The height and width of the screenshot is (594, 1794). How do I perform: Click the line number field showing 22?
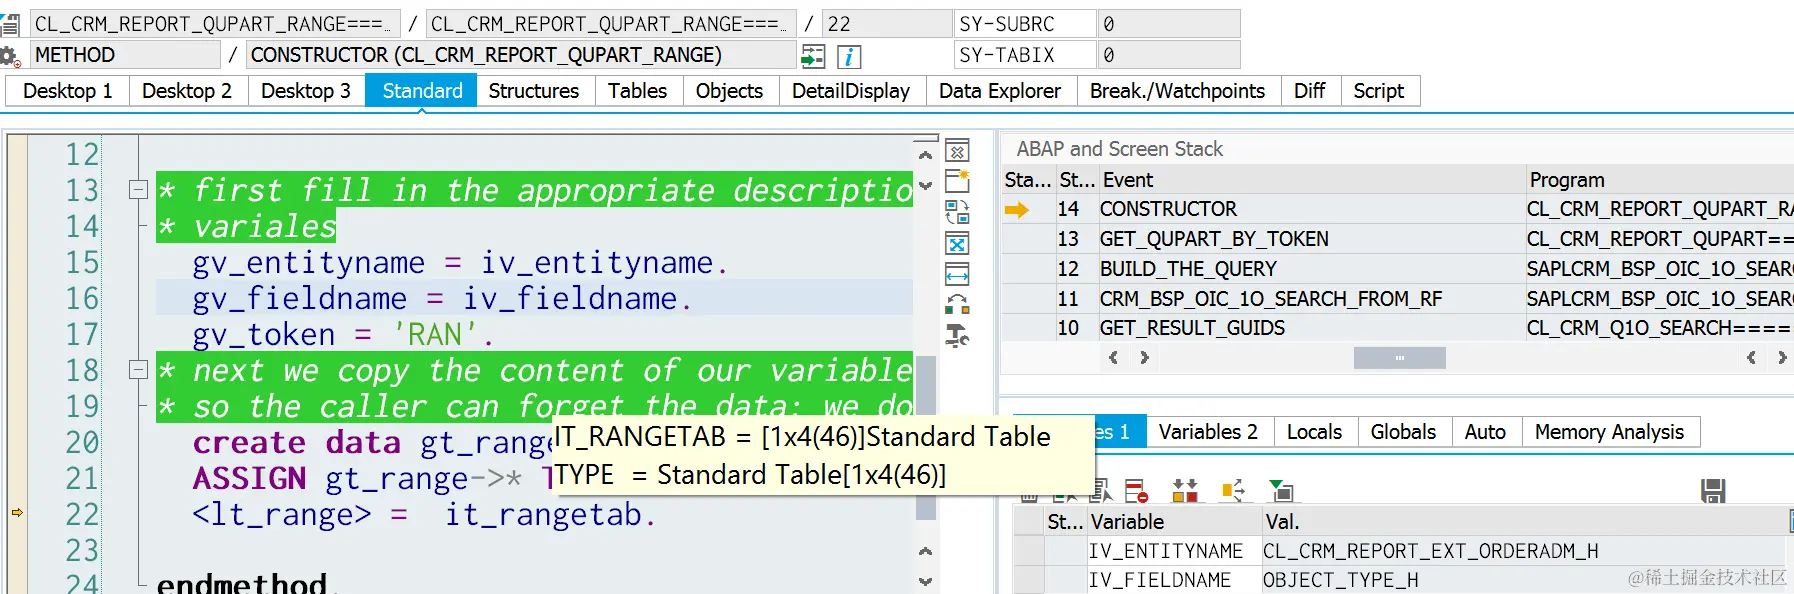[x=887, y=24]
